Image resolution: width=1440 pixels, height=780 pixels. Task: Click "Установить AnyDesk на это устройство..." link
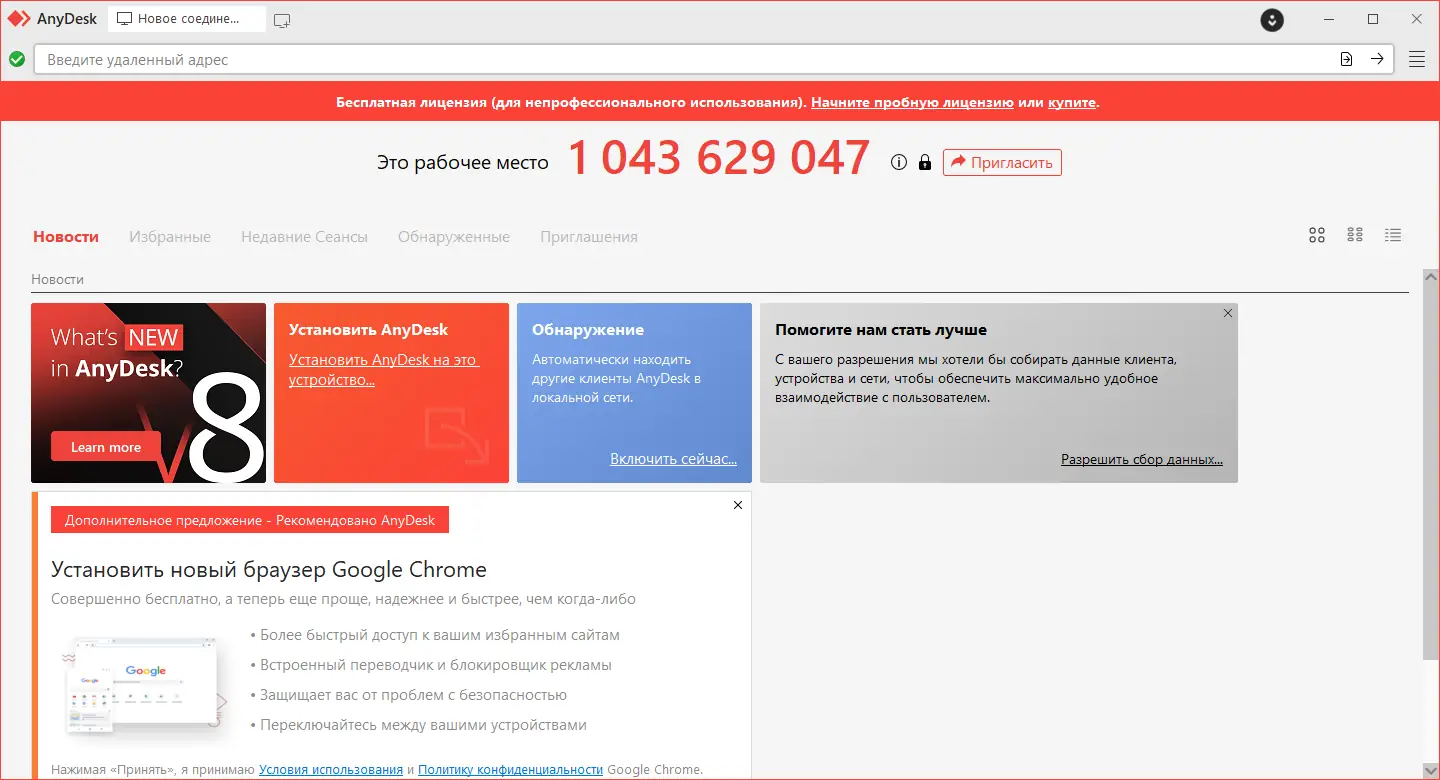coord(384,370)
